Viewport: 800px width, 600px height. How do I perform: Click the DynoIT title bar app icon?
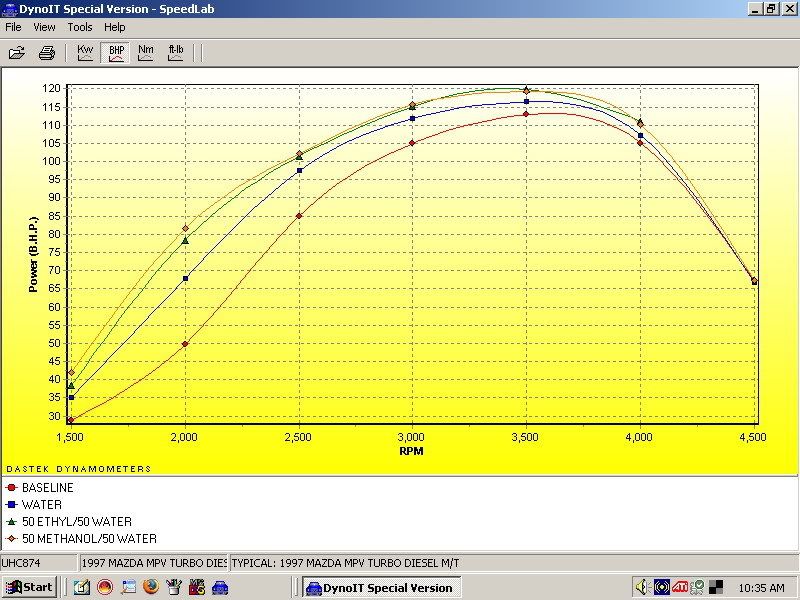tap(10, 9)
